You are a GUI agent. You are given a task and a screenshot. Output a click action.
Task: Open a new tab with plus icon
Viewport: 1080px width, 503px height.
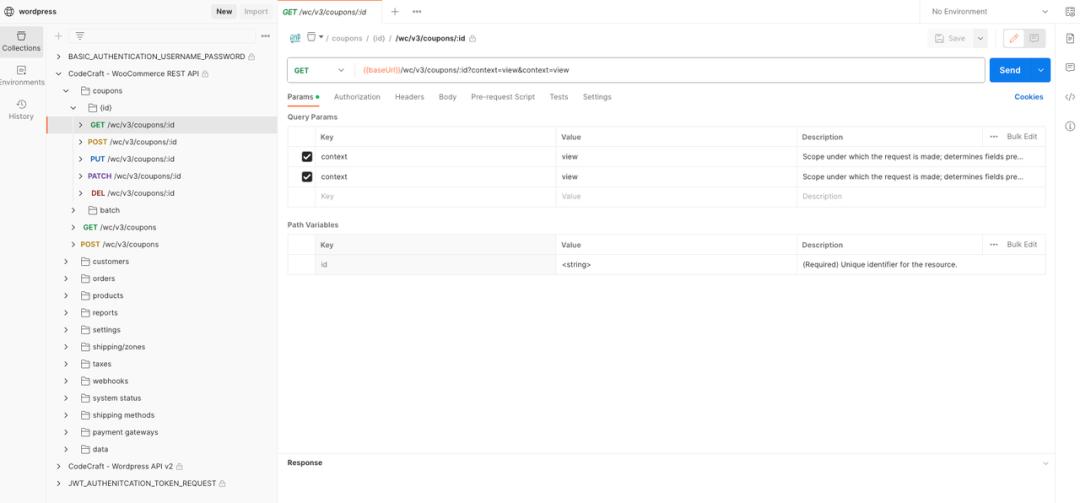[395, 12]
